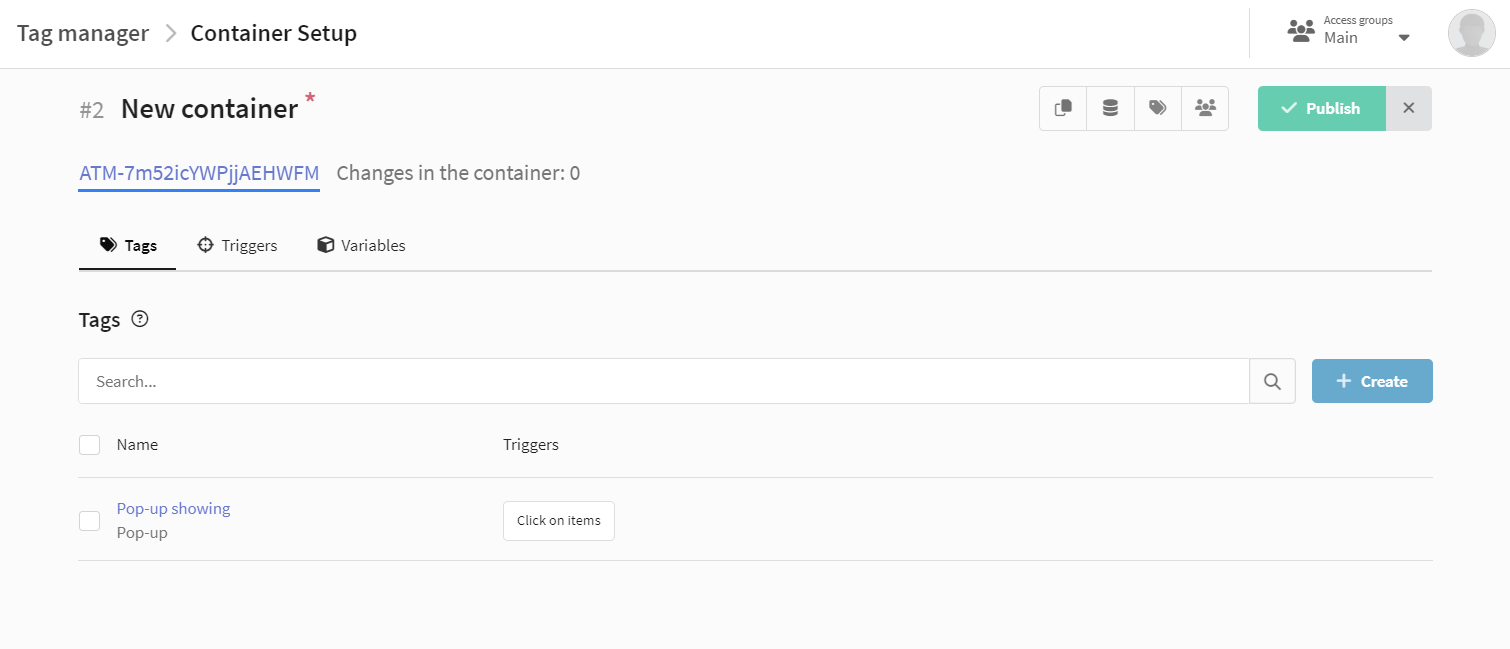Publish the container

point(1321,108)
